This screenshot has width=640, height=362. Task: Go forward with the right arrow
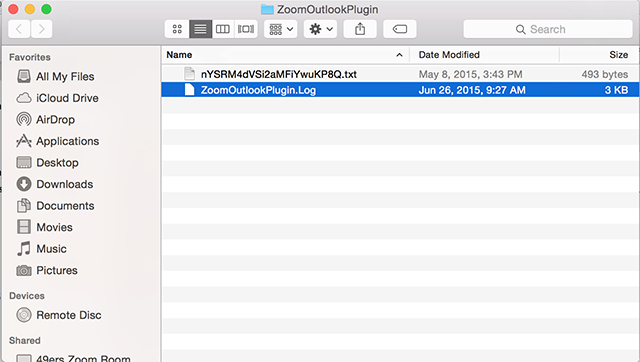coord(41,29)
